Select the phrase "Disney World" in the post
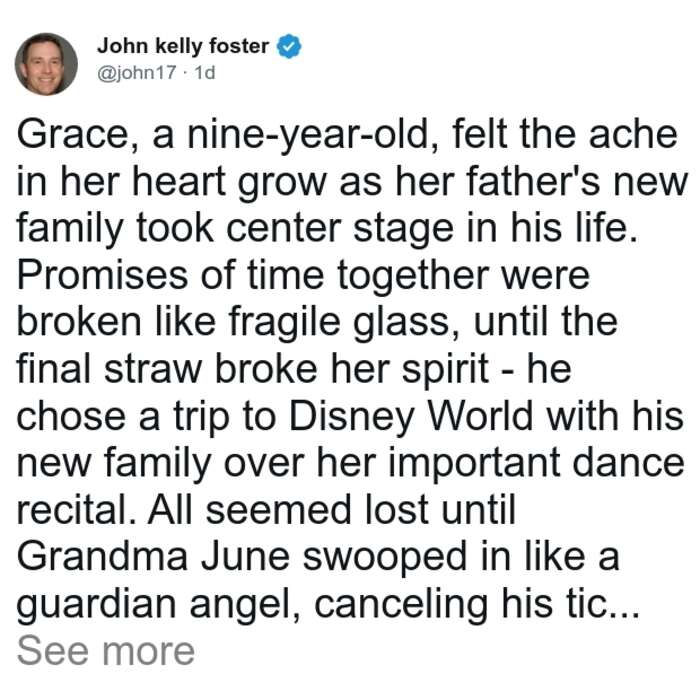Screen dimensions: 700x700 click(411, 416)
